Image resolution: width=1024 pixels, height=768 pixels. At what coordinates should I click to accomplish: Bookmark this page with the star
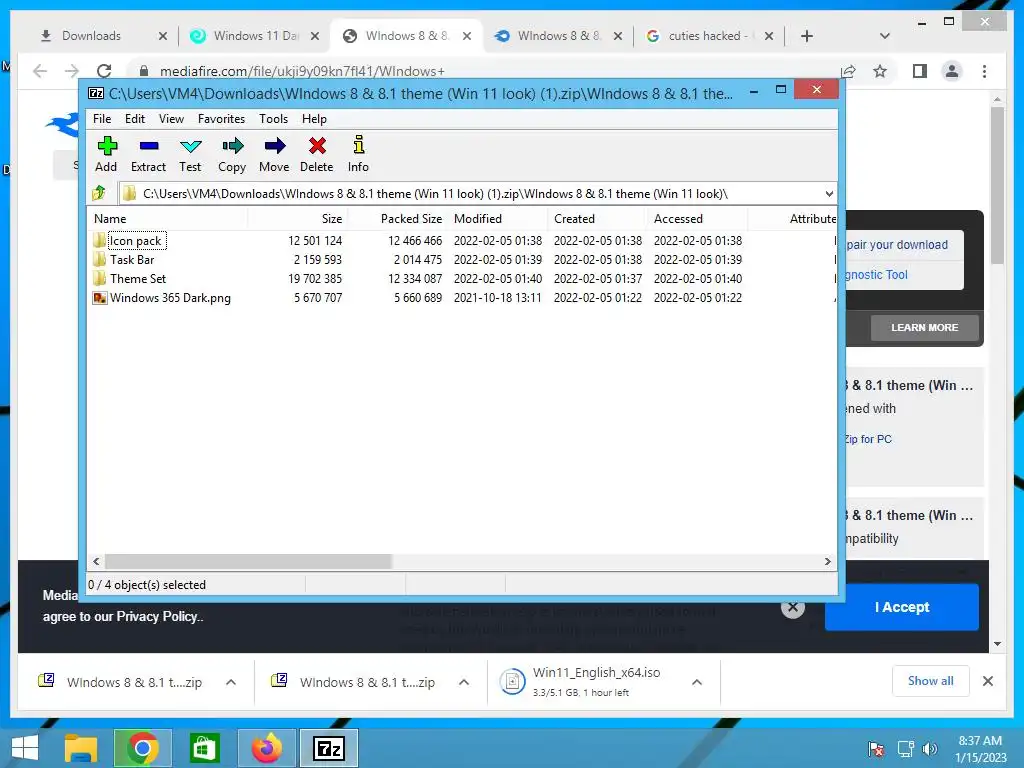pos(880,71)
